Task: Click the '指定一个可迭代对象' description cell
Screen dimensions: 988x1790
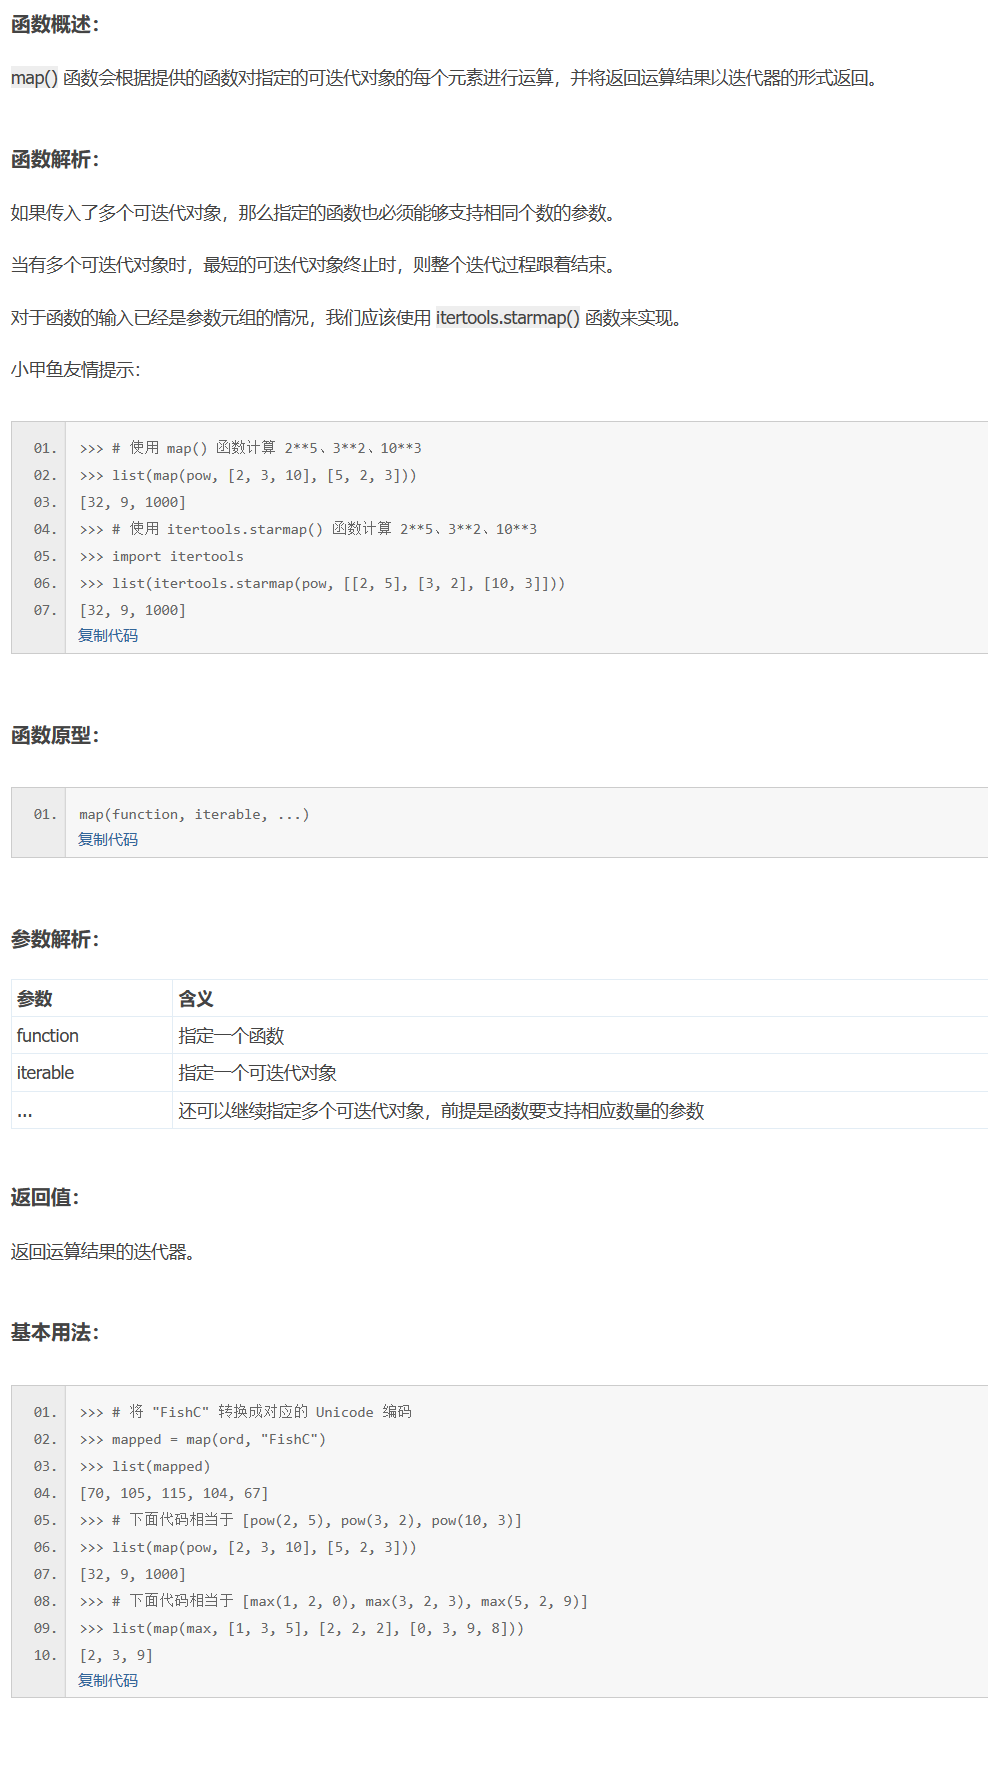Action: pyautogui.click(x=580, y=1073)
